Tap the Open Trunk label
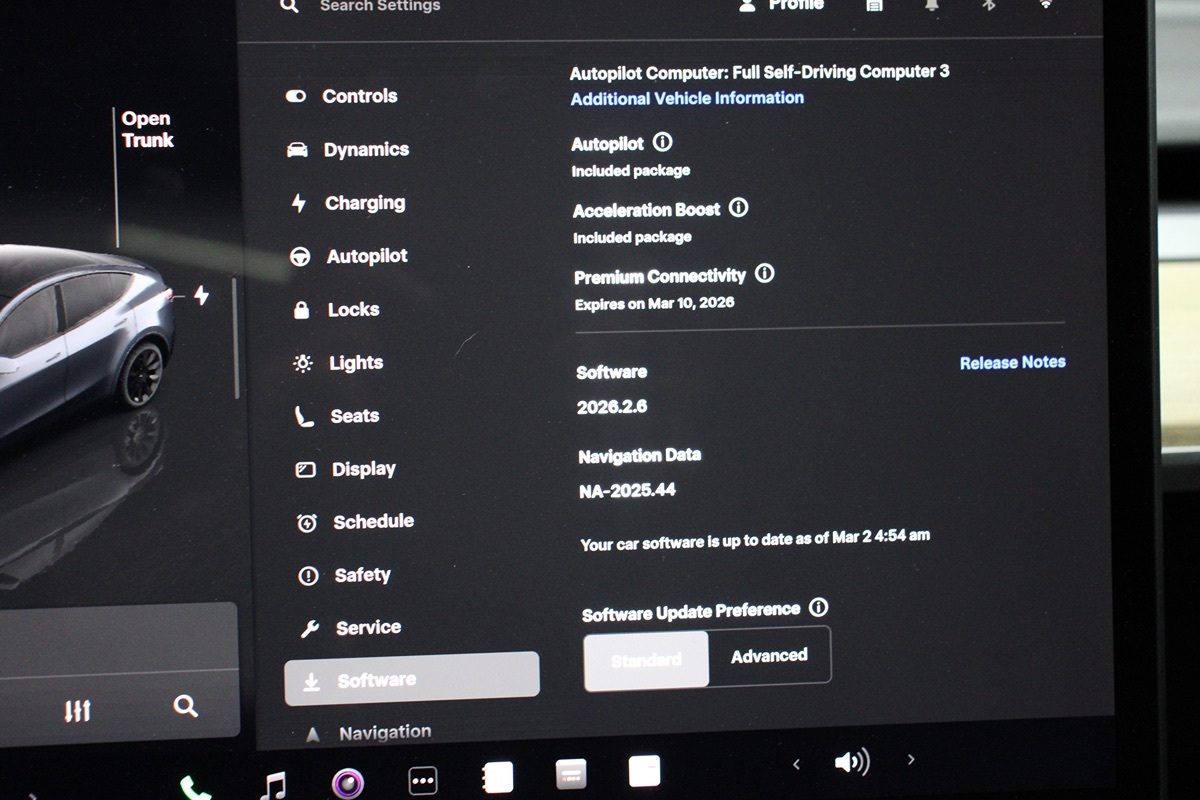This screenshot has height=800, width=1200. coord(147,130)
